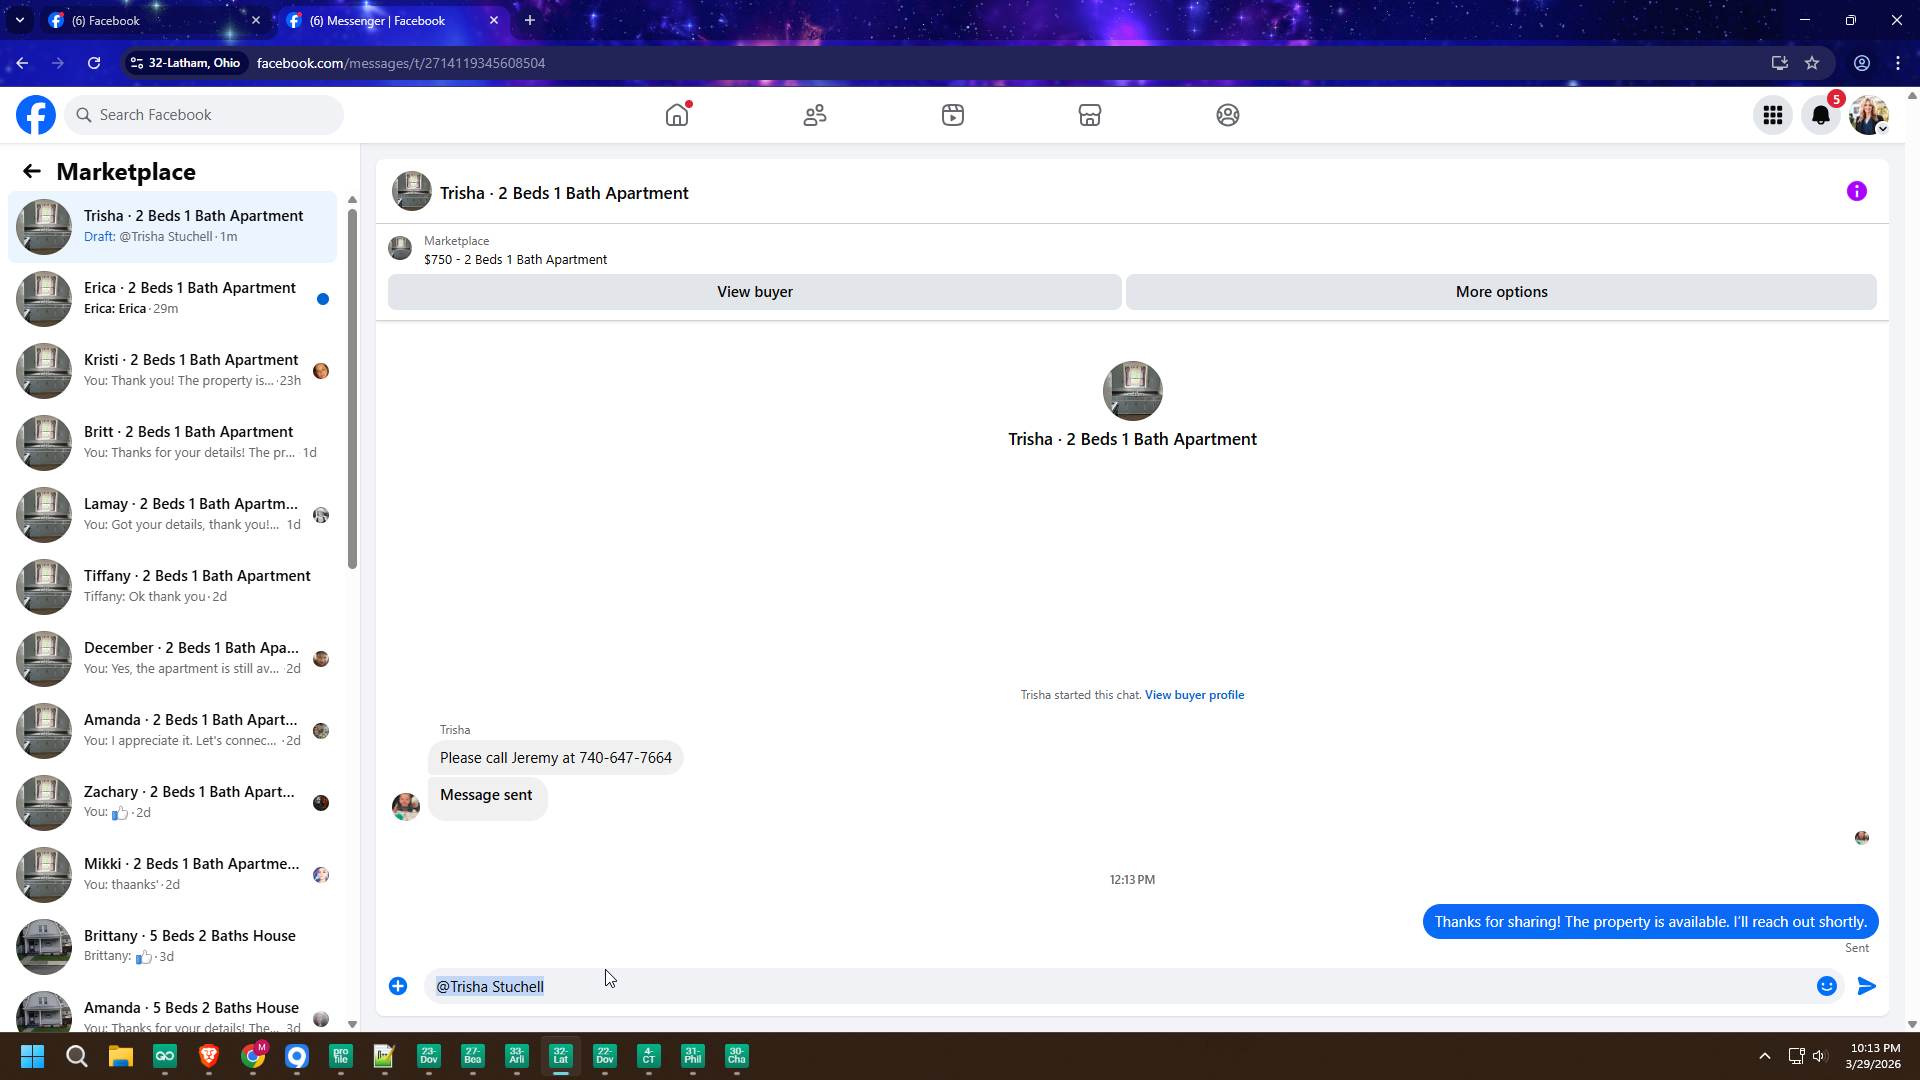Open the Groups icon in top navigation
Image resolution: width=1920 pixels, height=1080 pixels.
pos(1228,115)
